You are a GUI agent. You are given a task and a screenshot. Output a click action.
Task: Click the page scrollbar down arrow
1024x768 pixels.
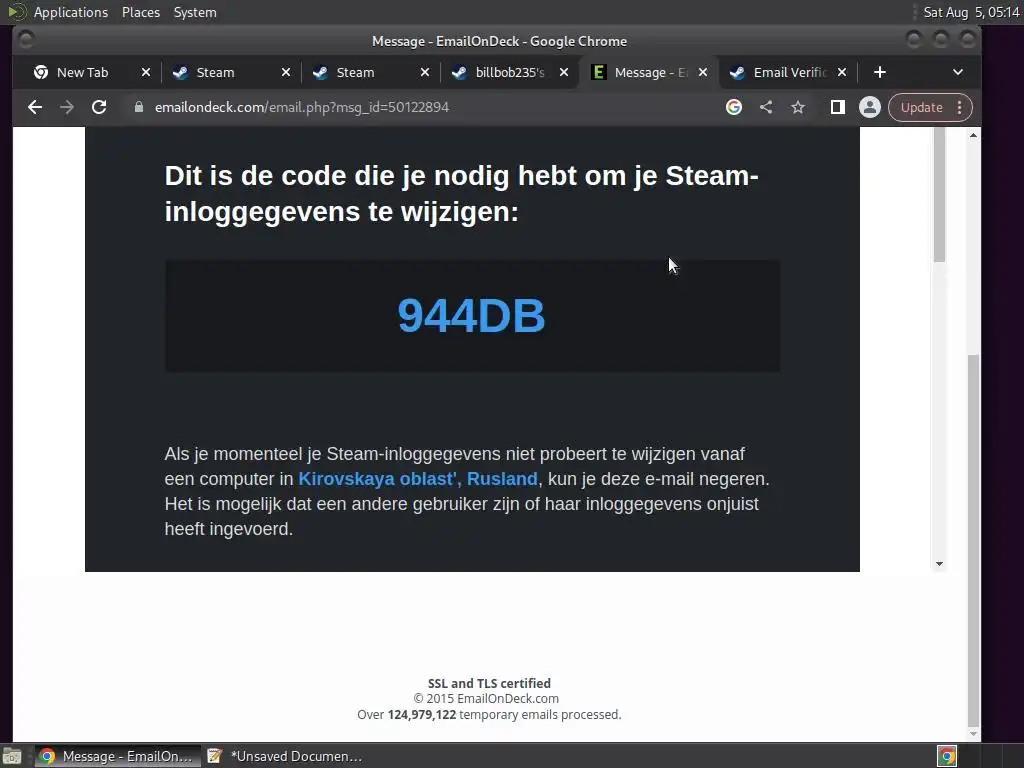pyautogui.click(x=973, y=733)
